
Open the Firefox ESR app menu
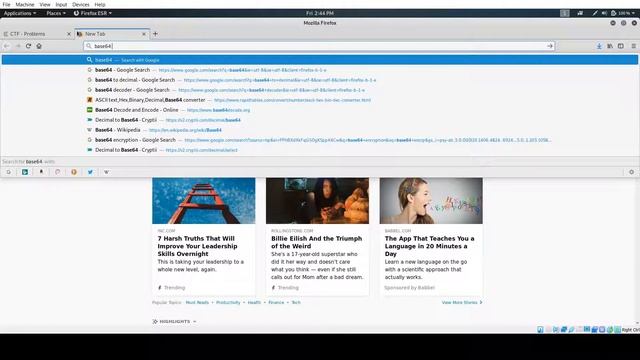tap(93, 13)
